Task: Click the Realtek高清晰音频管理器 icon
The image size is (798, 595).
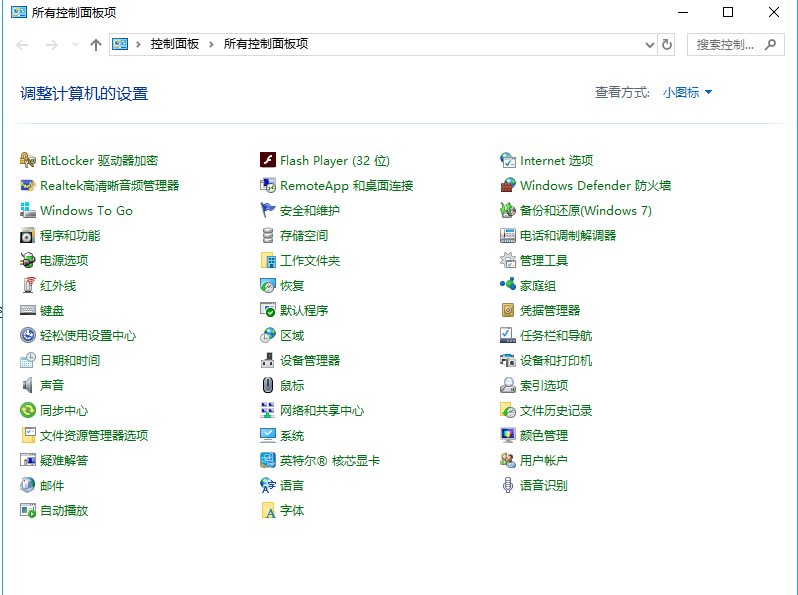Action: click(x=27, y=185)
